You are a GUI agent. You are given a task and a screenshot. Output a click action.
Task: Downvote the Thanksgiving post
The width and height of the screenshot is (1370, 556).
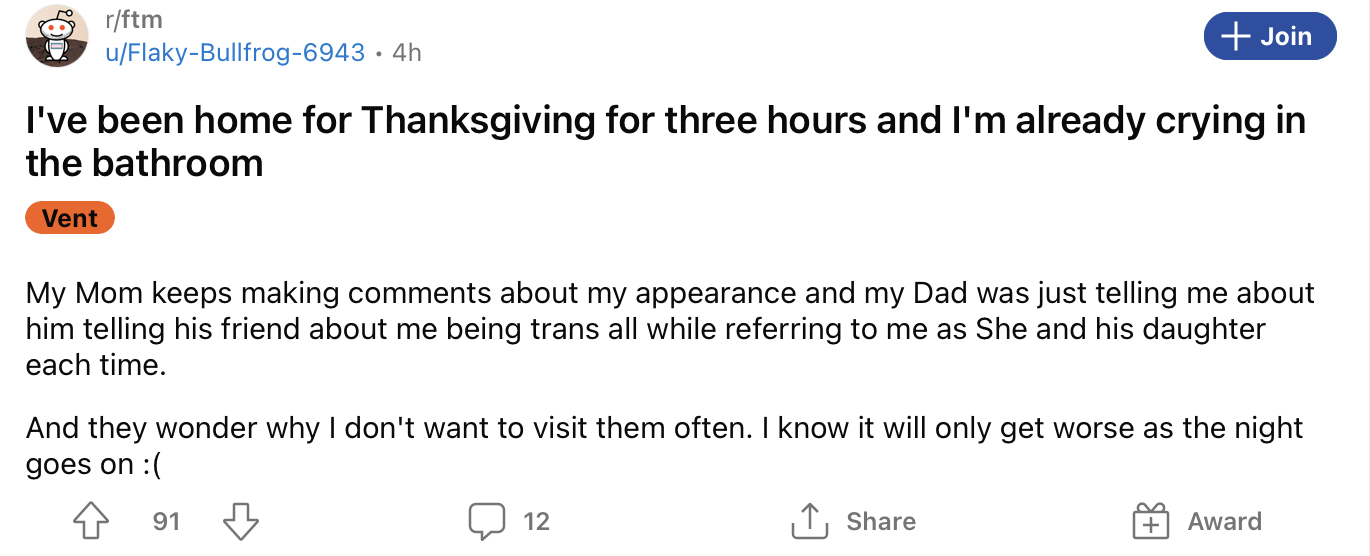click(x=239, y=521)
